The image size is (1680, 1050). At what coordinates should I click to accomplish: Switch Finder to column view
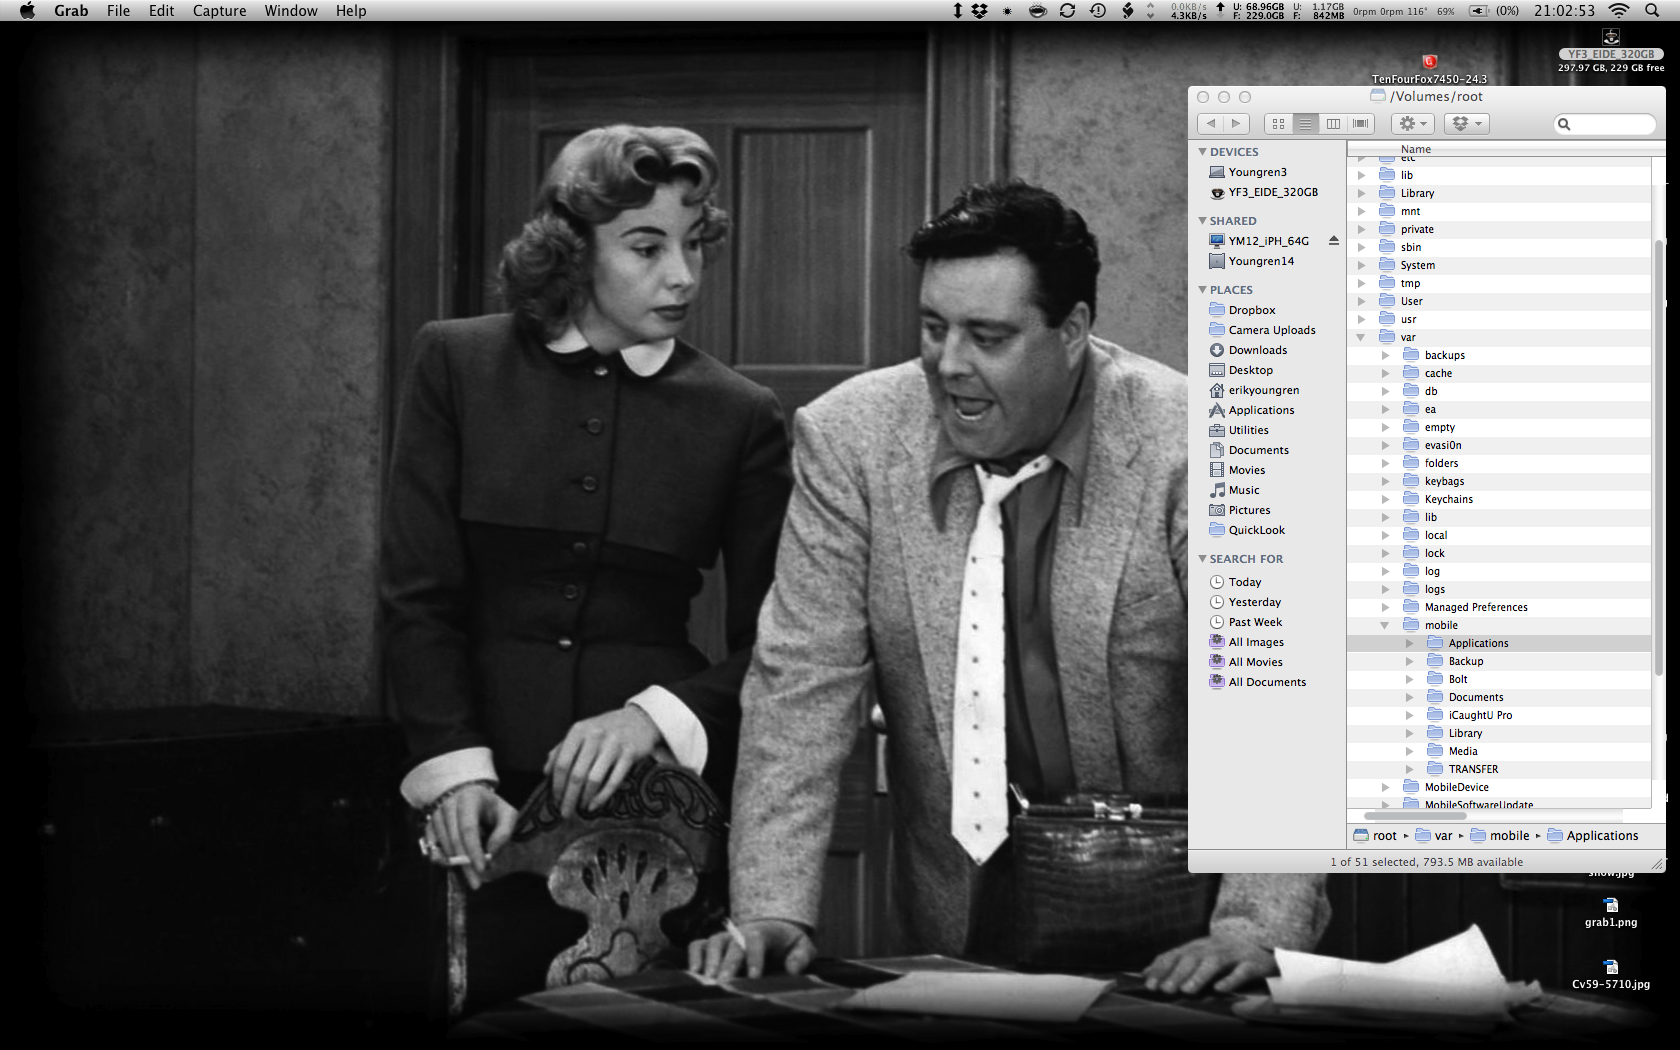(x=1333, y=124)
